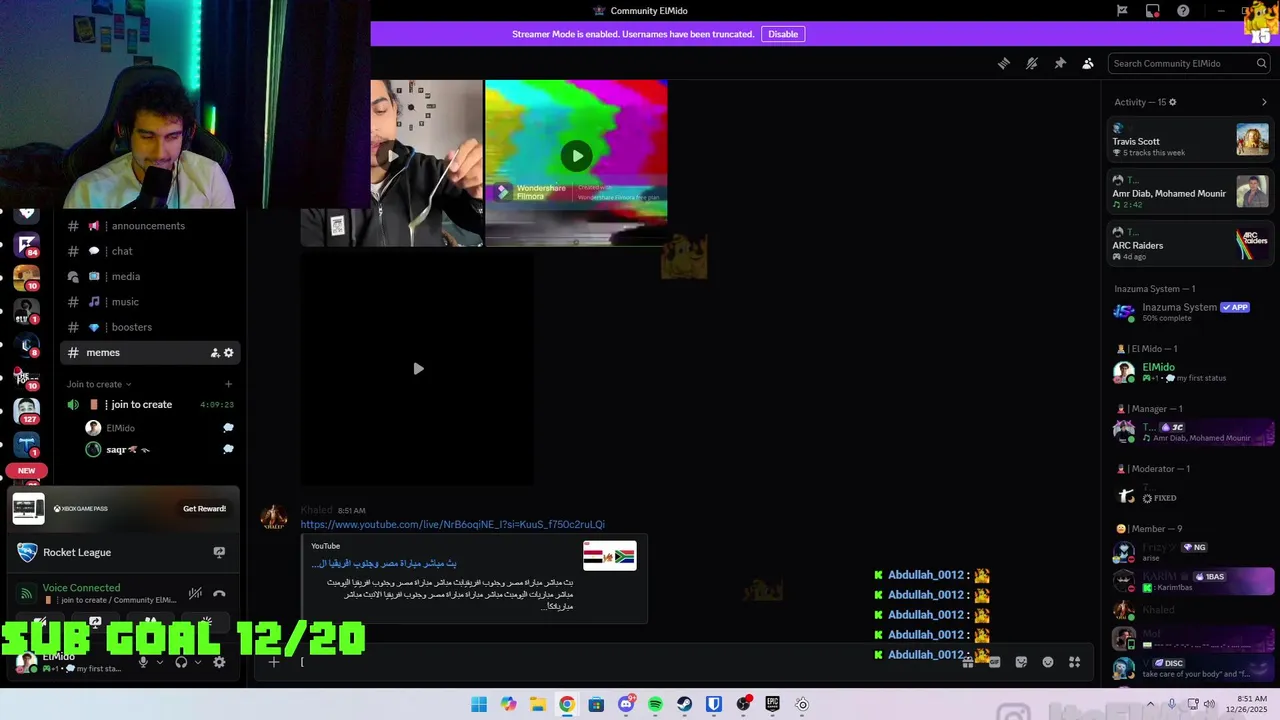The width and height of the screenshot is (1280, 720).
Task: Open the Threads icon in channel header
Action: pyautogui.click(x=1004, y=63)
